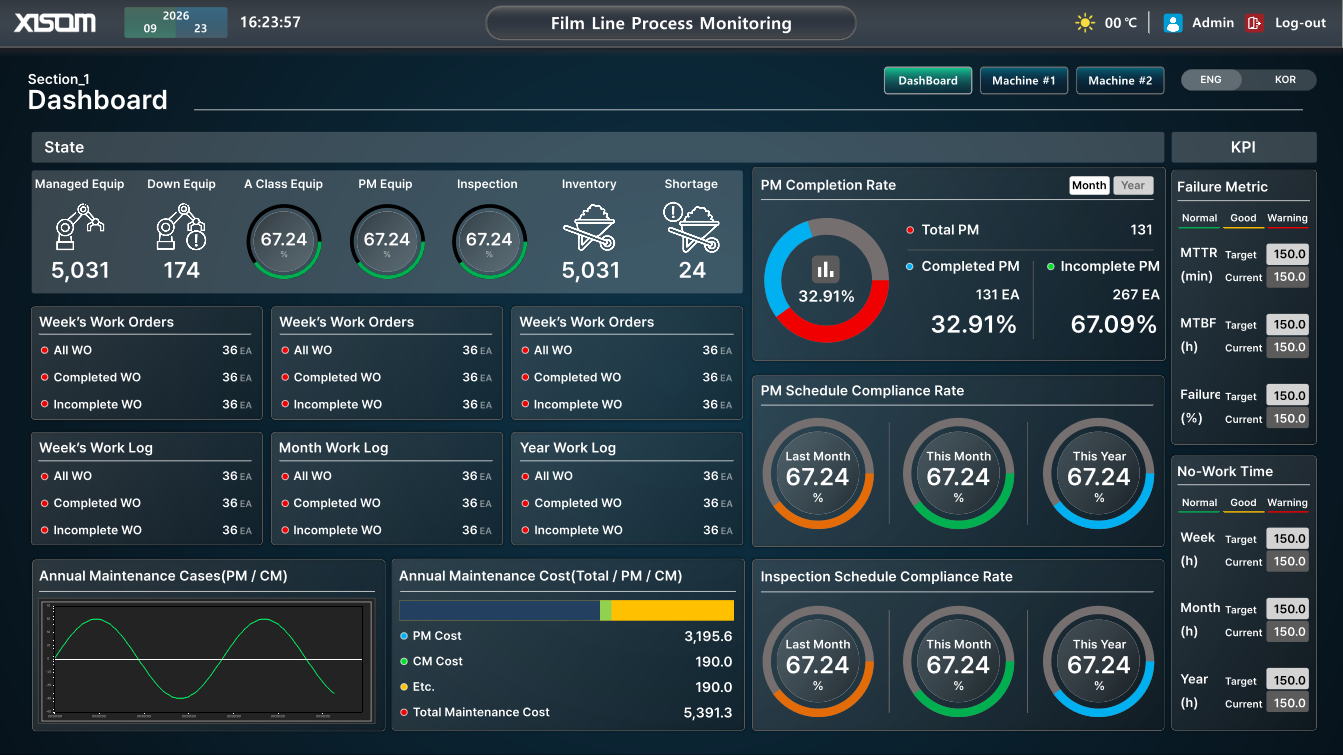
Task: Select Year in PM Completion Rate
Action: pyautogui.click(x=1133, y=185)
